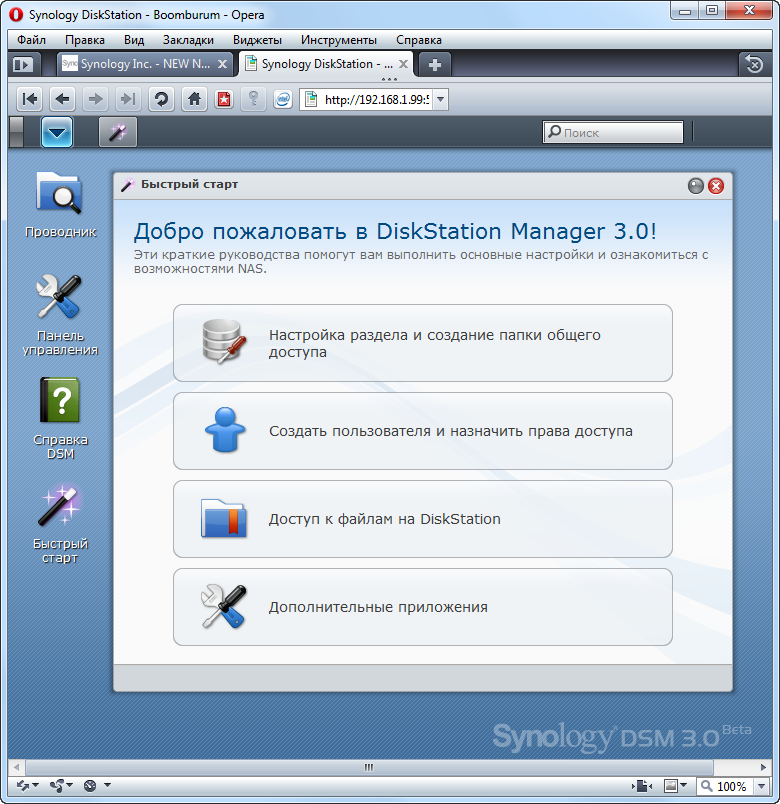Click the DSM search field Поиск

[613, 132]
